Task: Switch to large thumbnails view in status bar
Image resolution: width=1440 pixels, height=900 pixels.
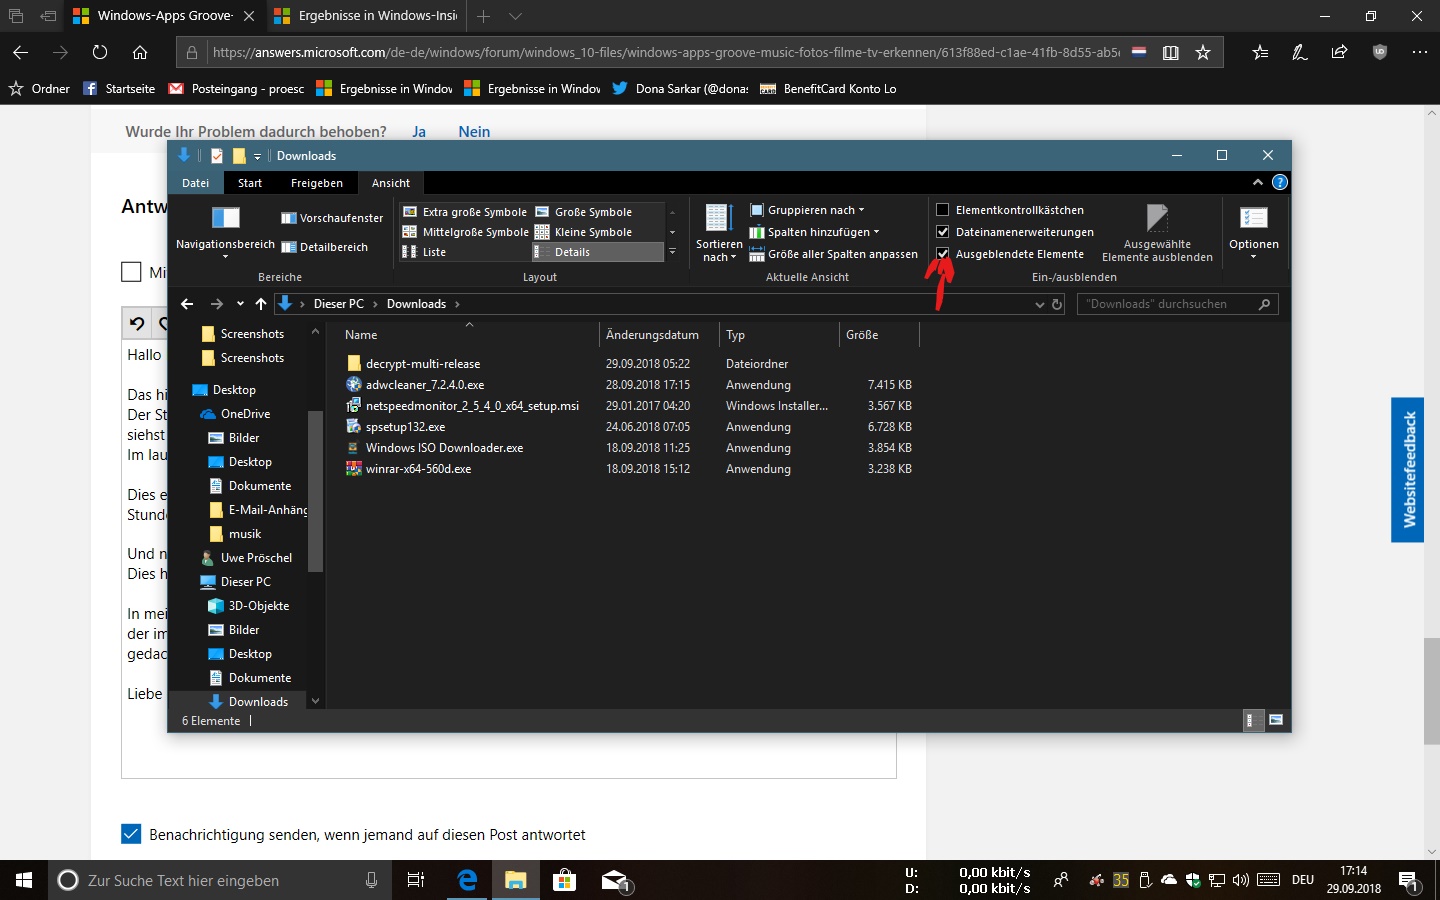Action: click(x=1276, y=720)
